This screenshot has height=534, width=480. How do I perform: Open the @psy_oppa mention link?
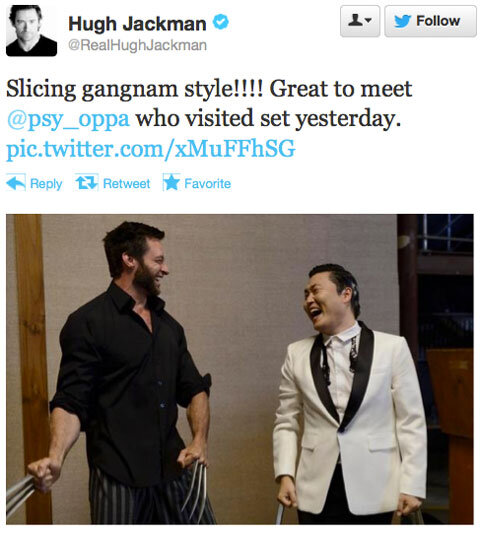[x=68, y=119]
